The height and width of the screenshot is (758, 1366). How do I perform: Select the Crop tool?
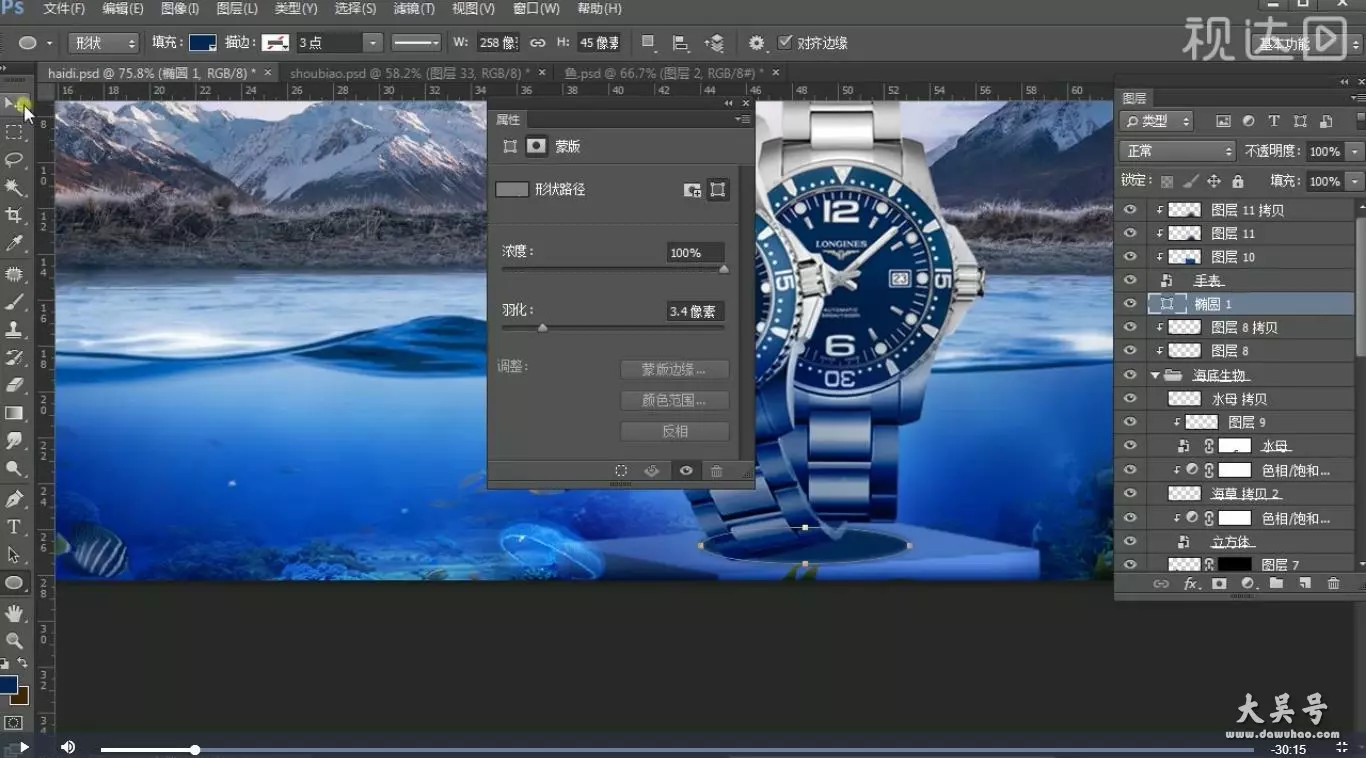[x=14, y=216]
